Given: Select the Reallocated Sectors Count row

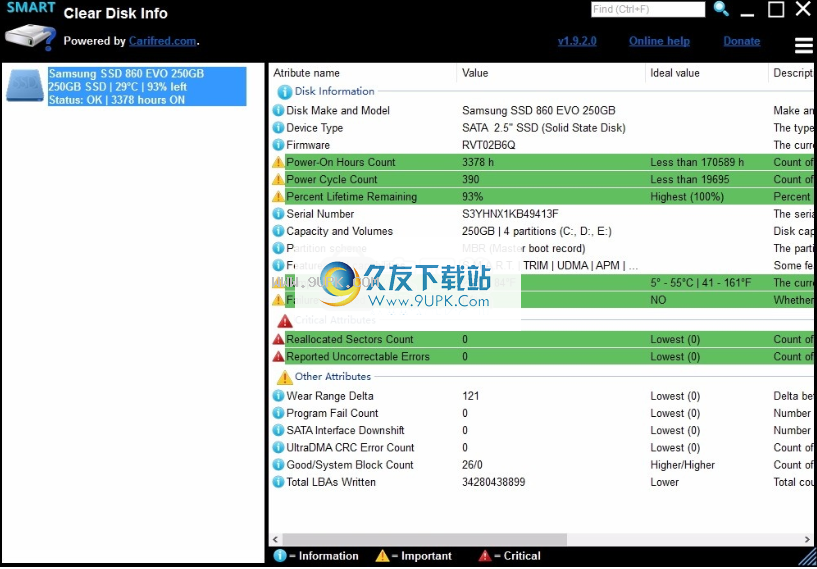Looking at the screenshot, I should [542, 339].
